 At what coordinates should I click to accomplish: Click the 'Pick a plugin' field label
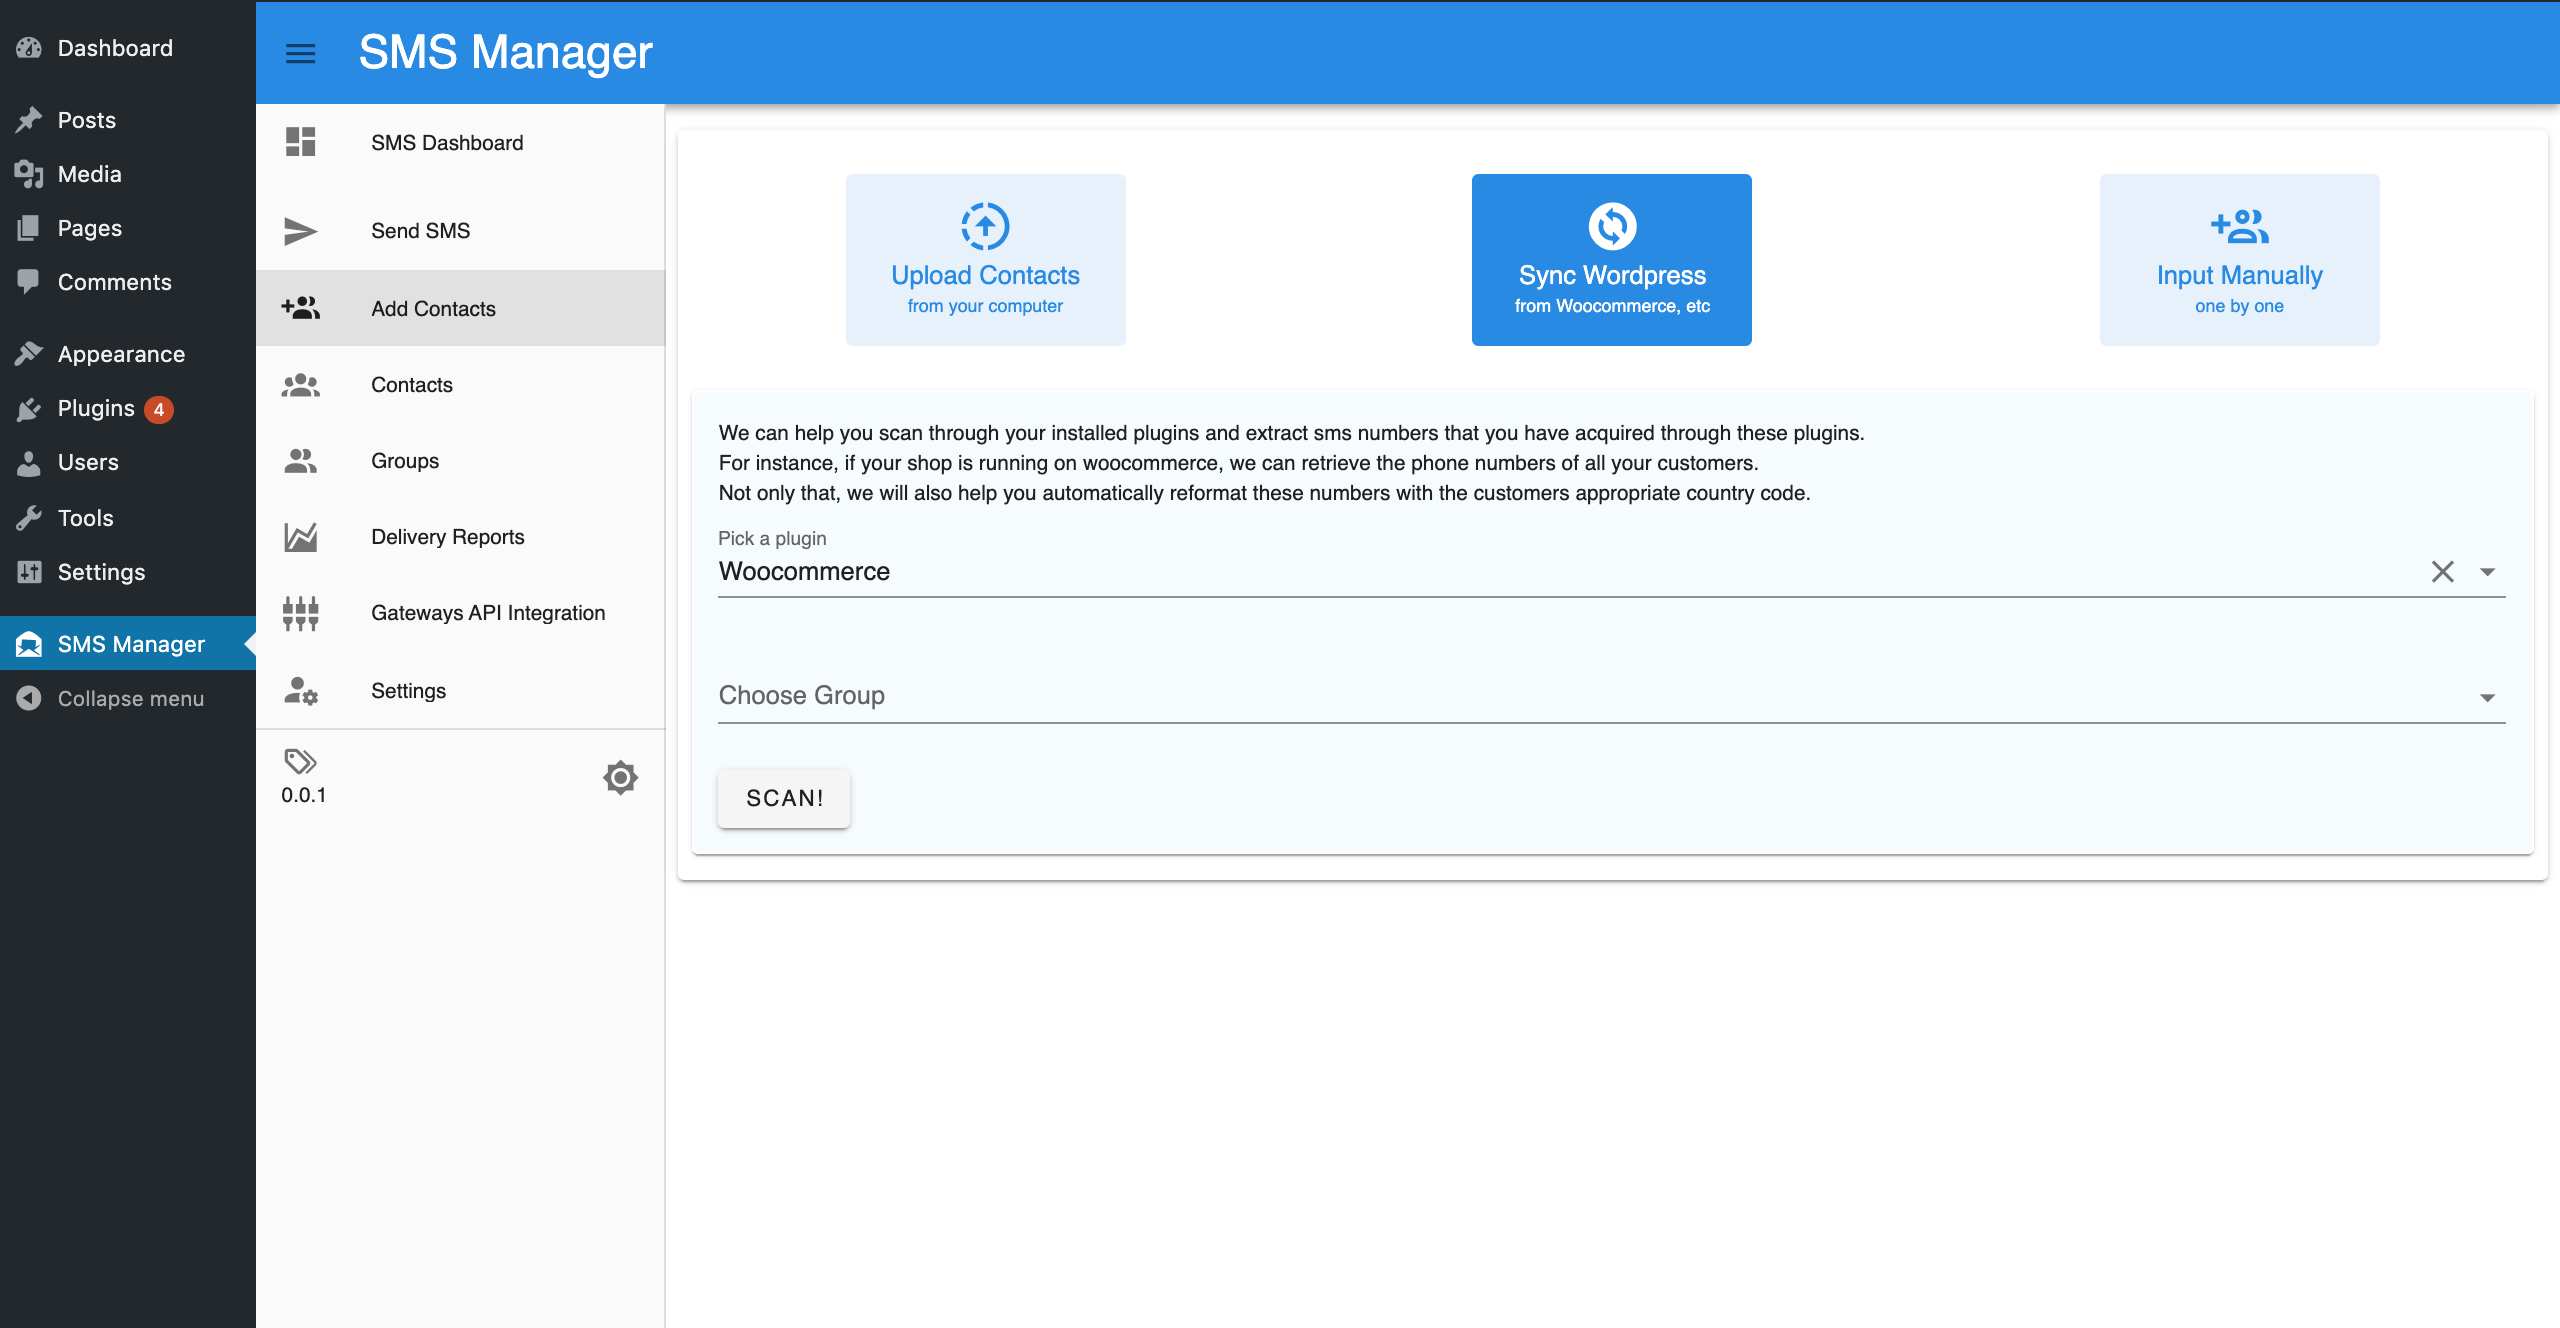tap(772, 538)
